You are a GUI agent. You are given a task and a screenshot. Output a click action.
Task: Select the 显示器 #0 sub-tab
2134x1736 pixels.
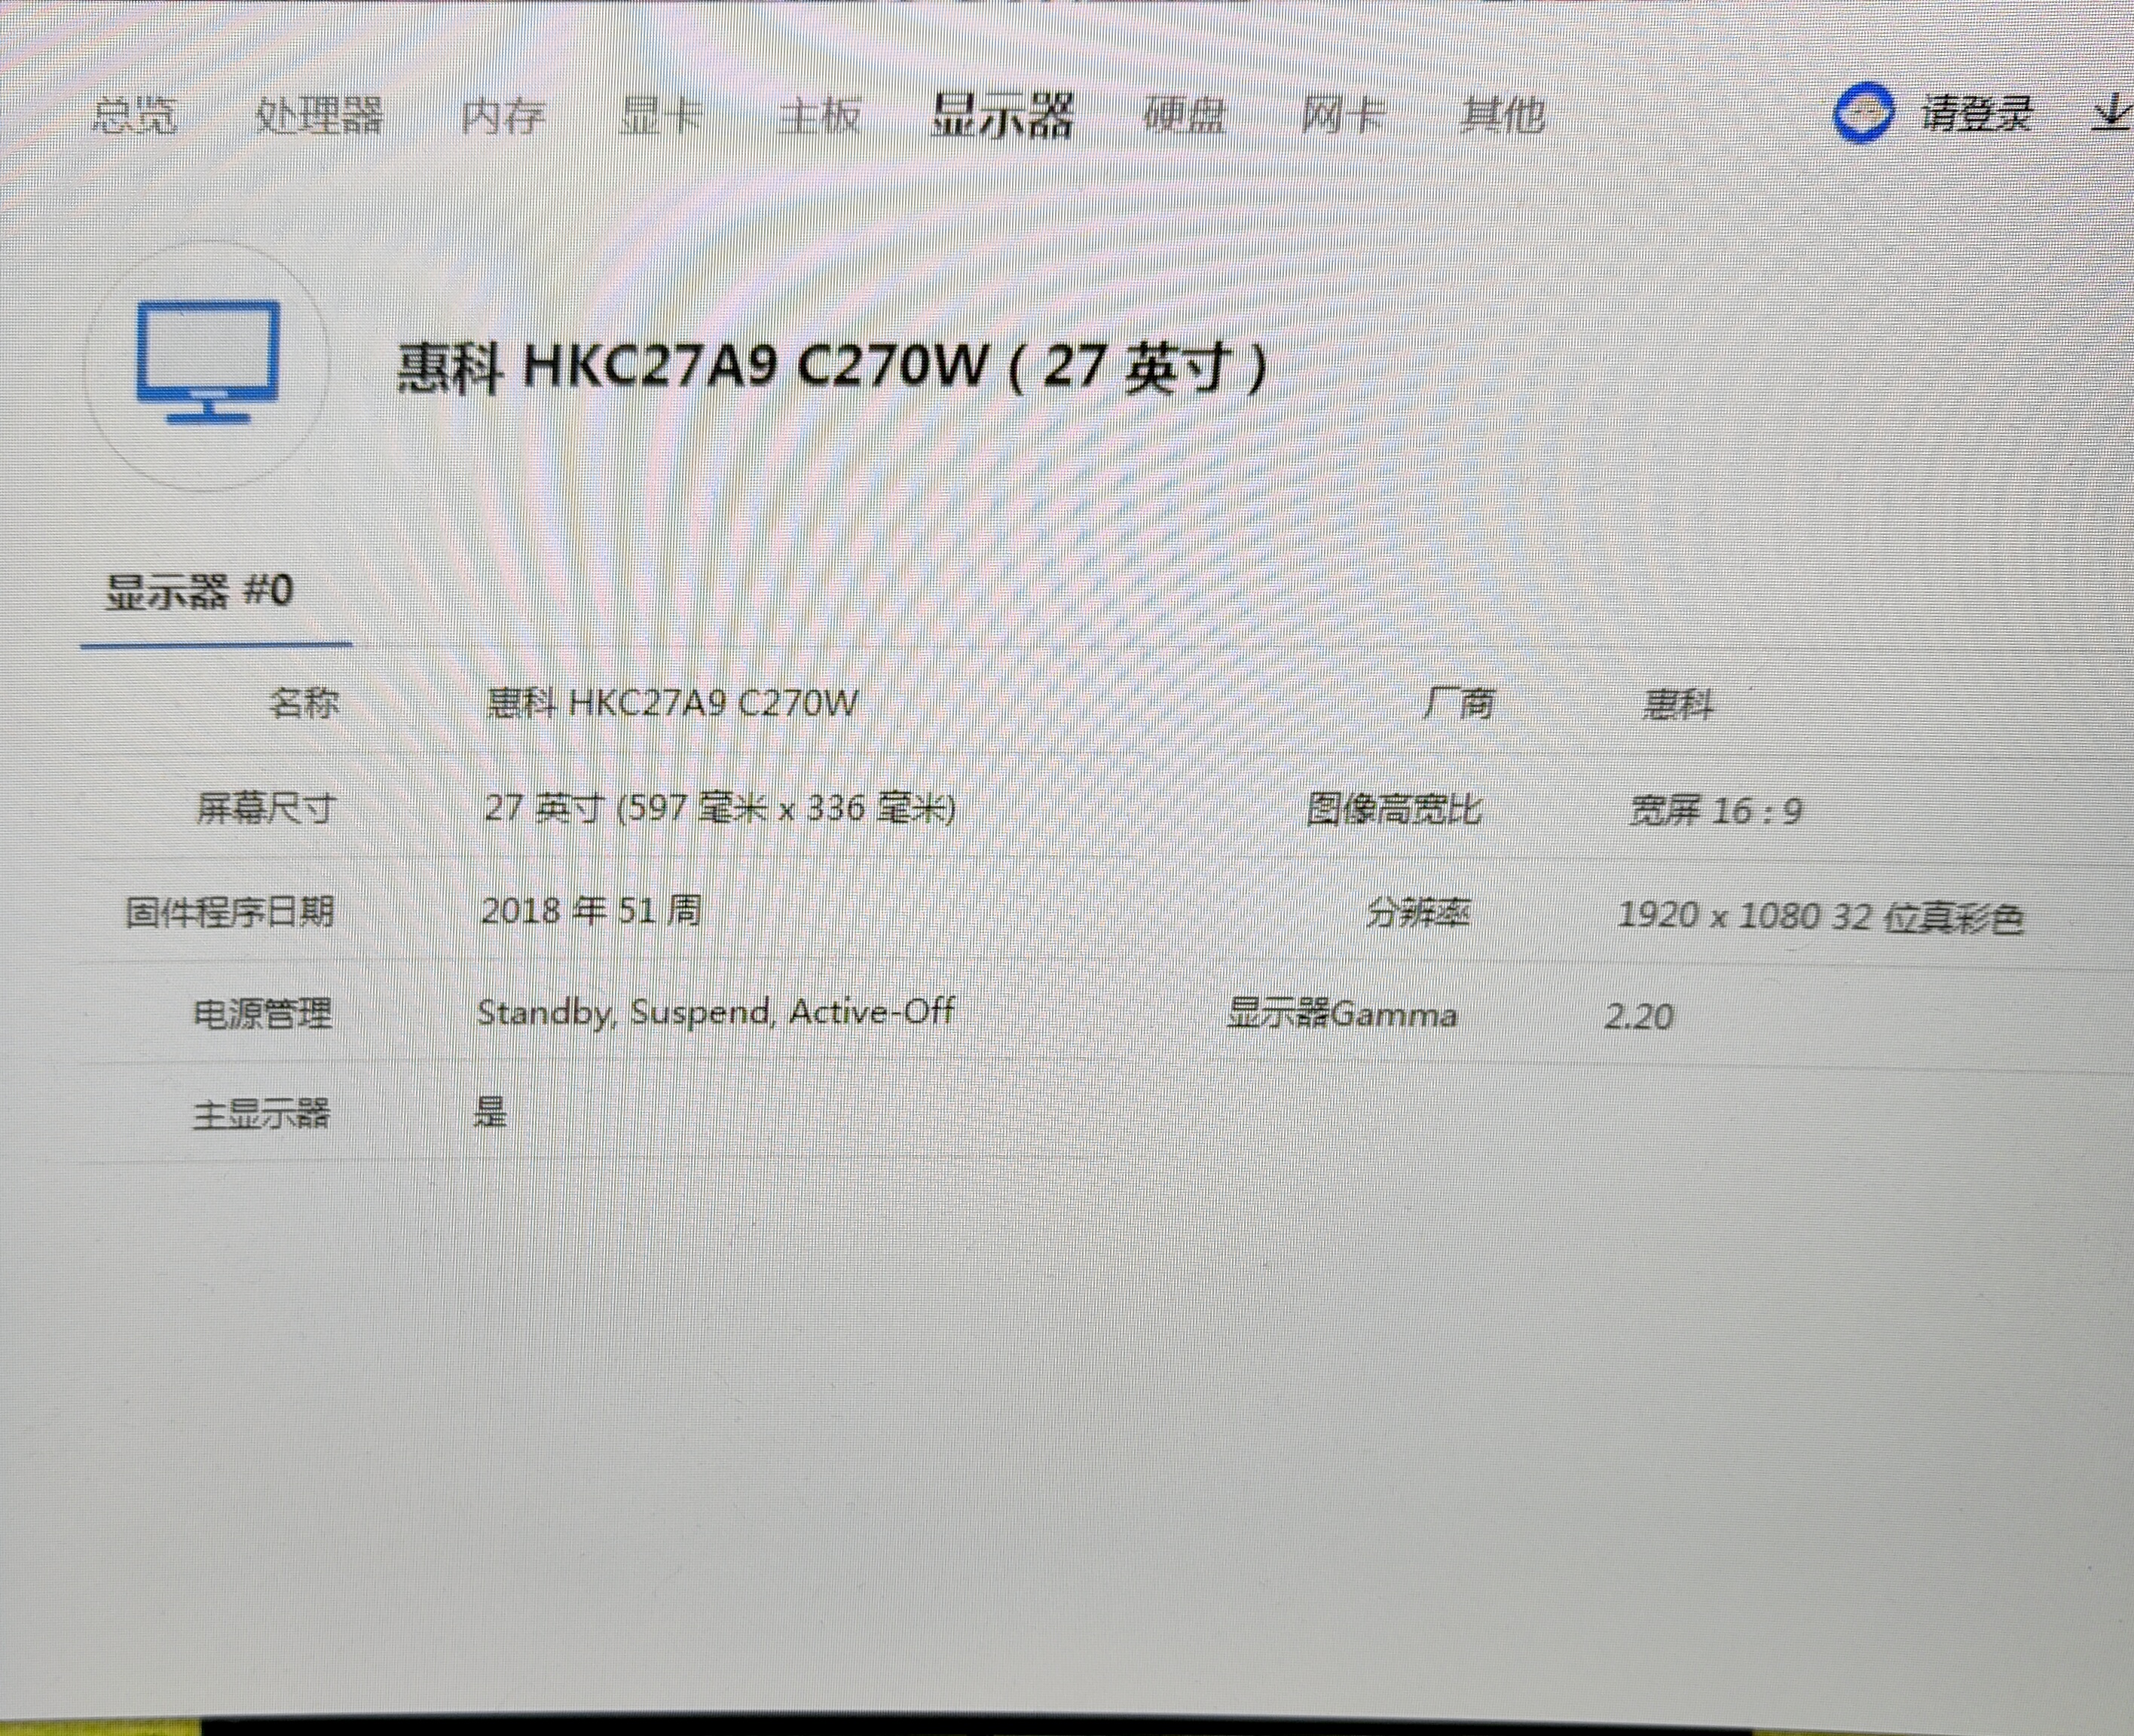click(x=200, y=591)
